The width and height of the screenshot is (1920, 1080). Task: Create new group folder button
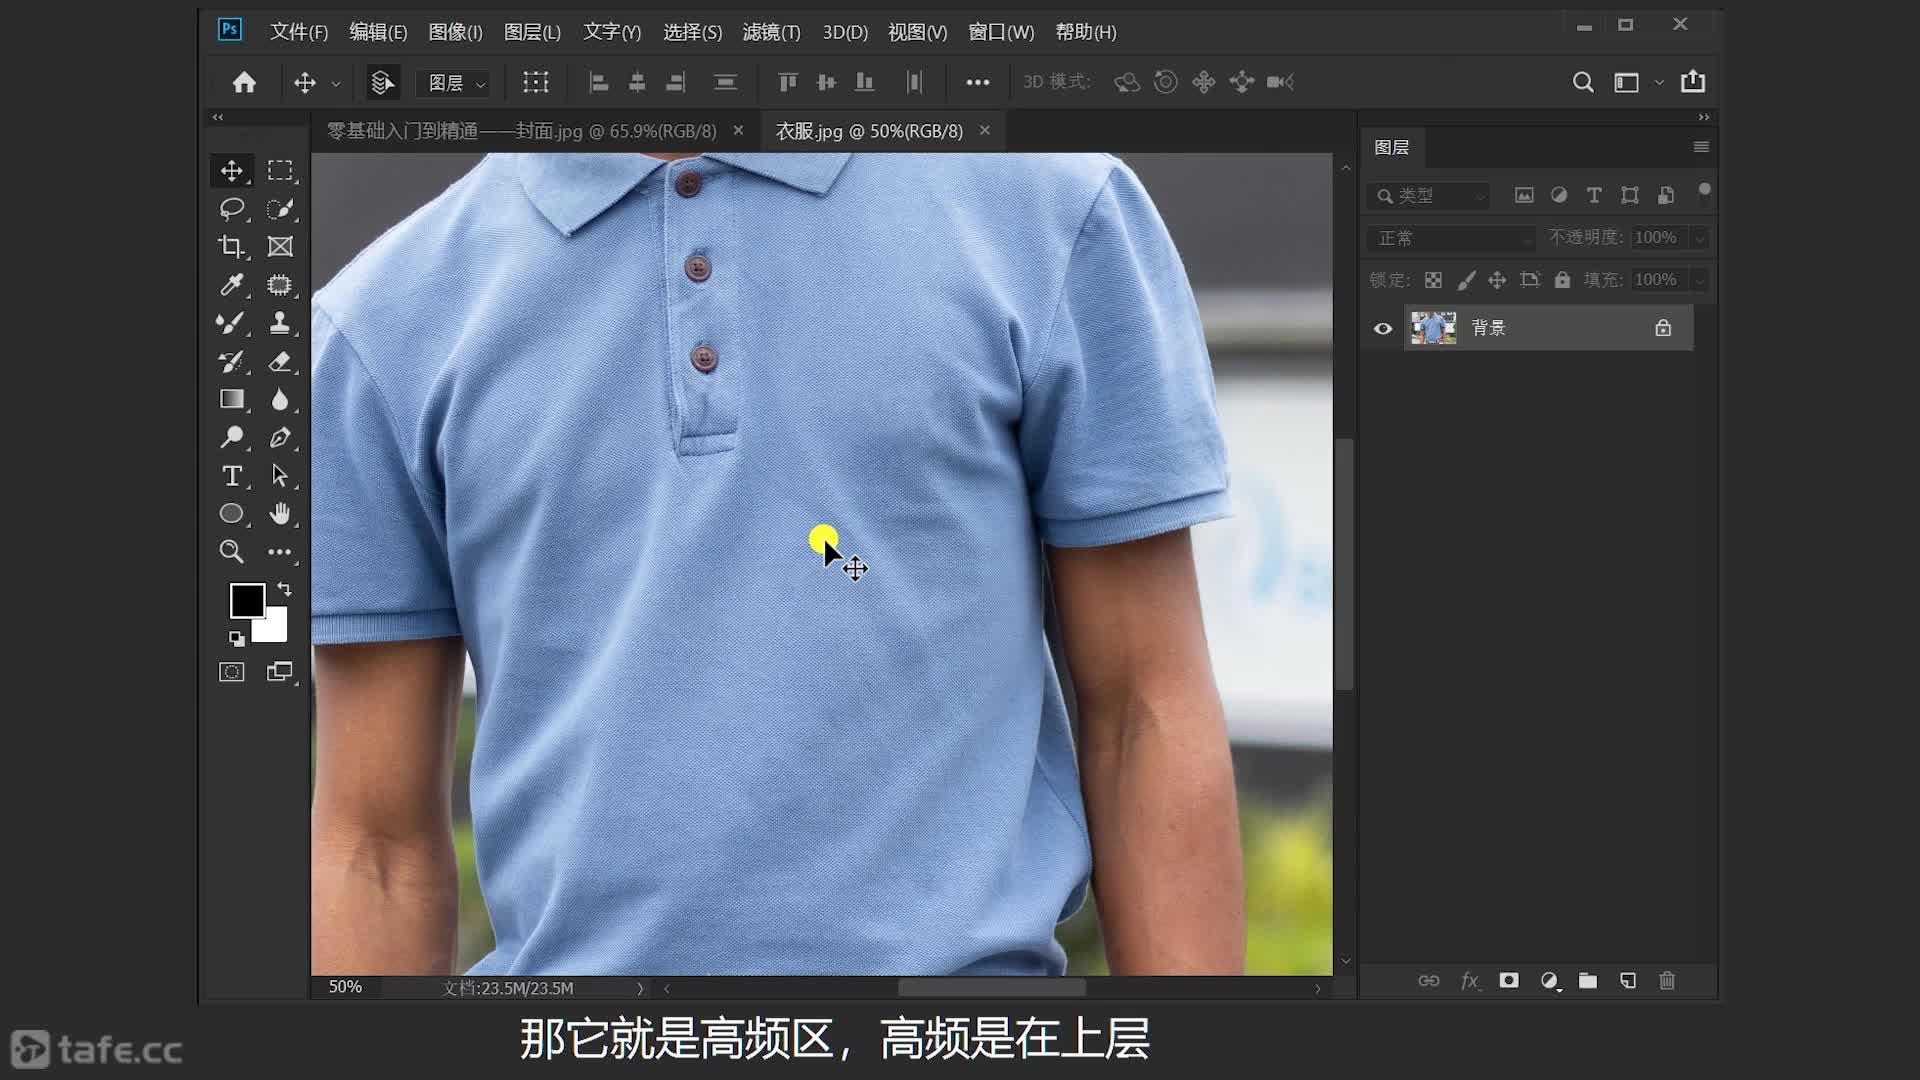tap(1588, 981)
